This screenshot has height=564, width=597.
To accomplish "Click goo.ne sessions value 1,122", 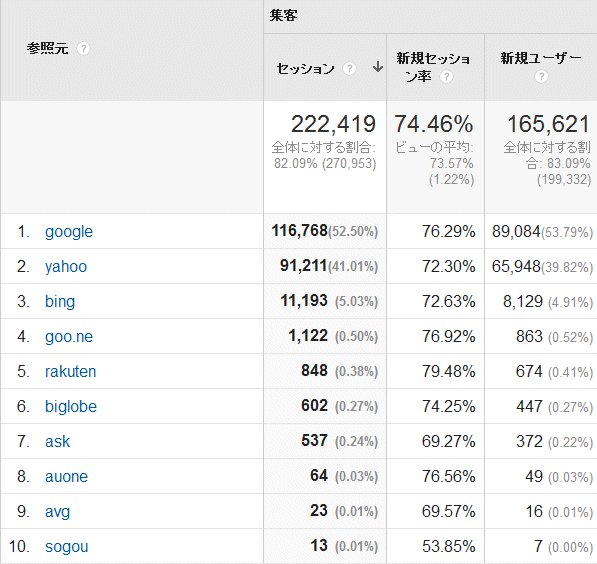I will 308,336.
